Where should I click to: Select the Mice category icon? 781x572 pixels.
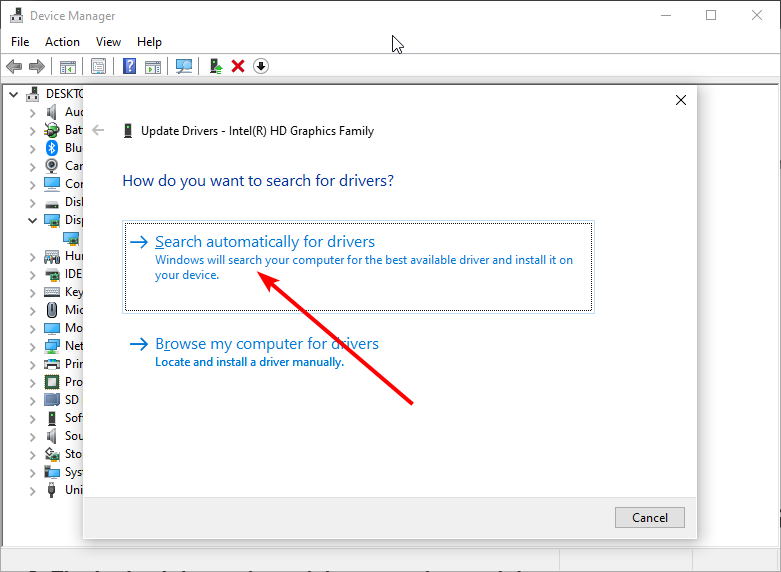pyautogui.click(x=52, y=310)
